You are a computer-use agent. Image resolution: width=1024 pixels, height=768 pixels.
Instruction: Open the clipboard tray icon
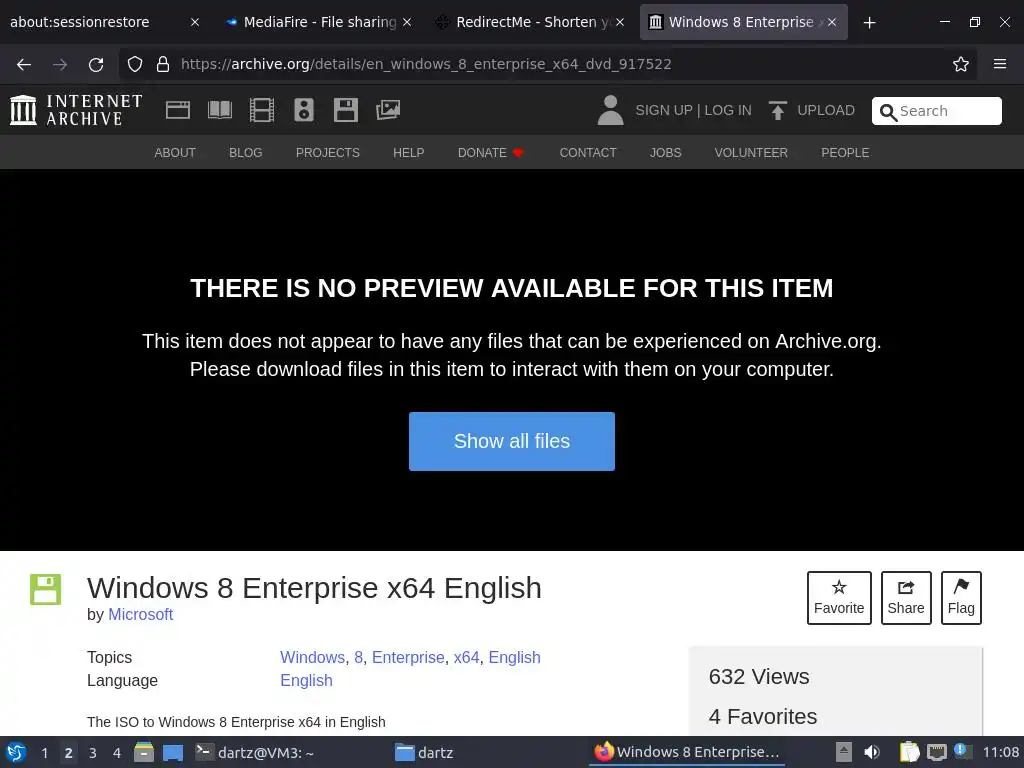click(909, 752)
